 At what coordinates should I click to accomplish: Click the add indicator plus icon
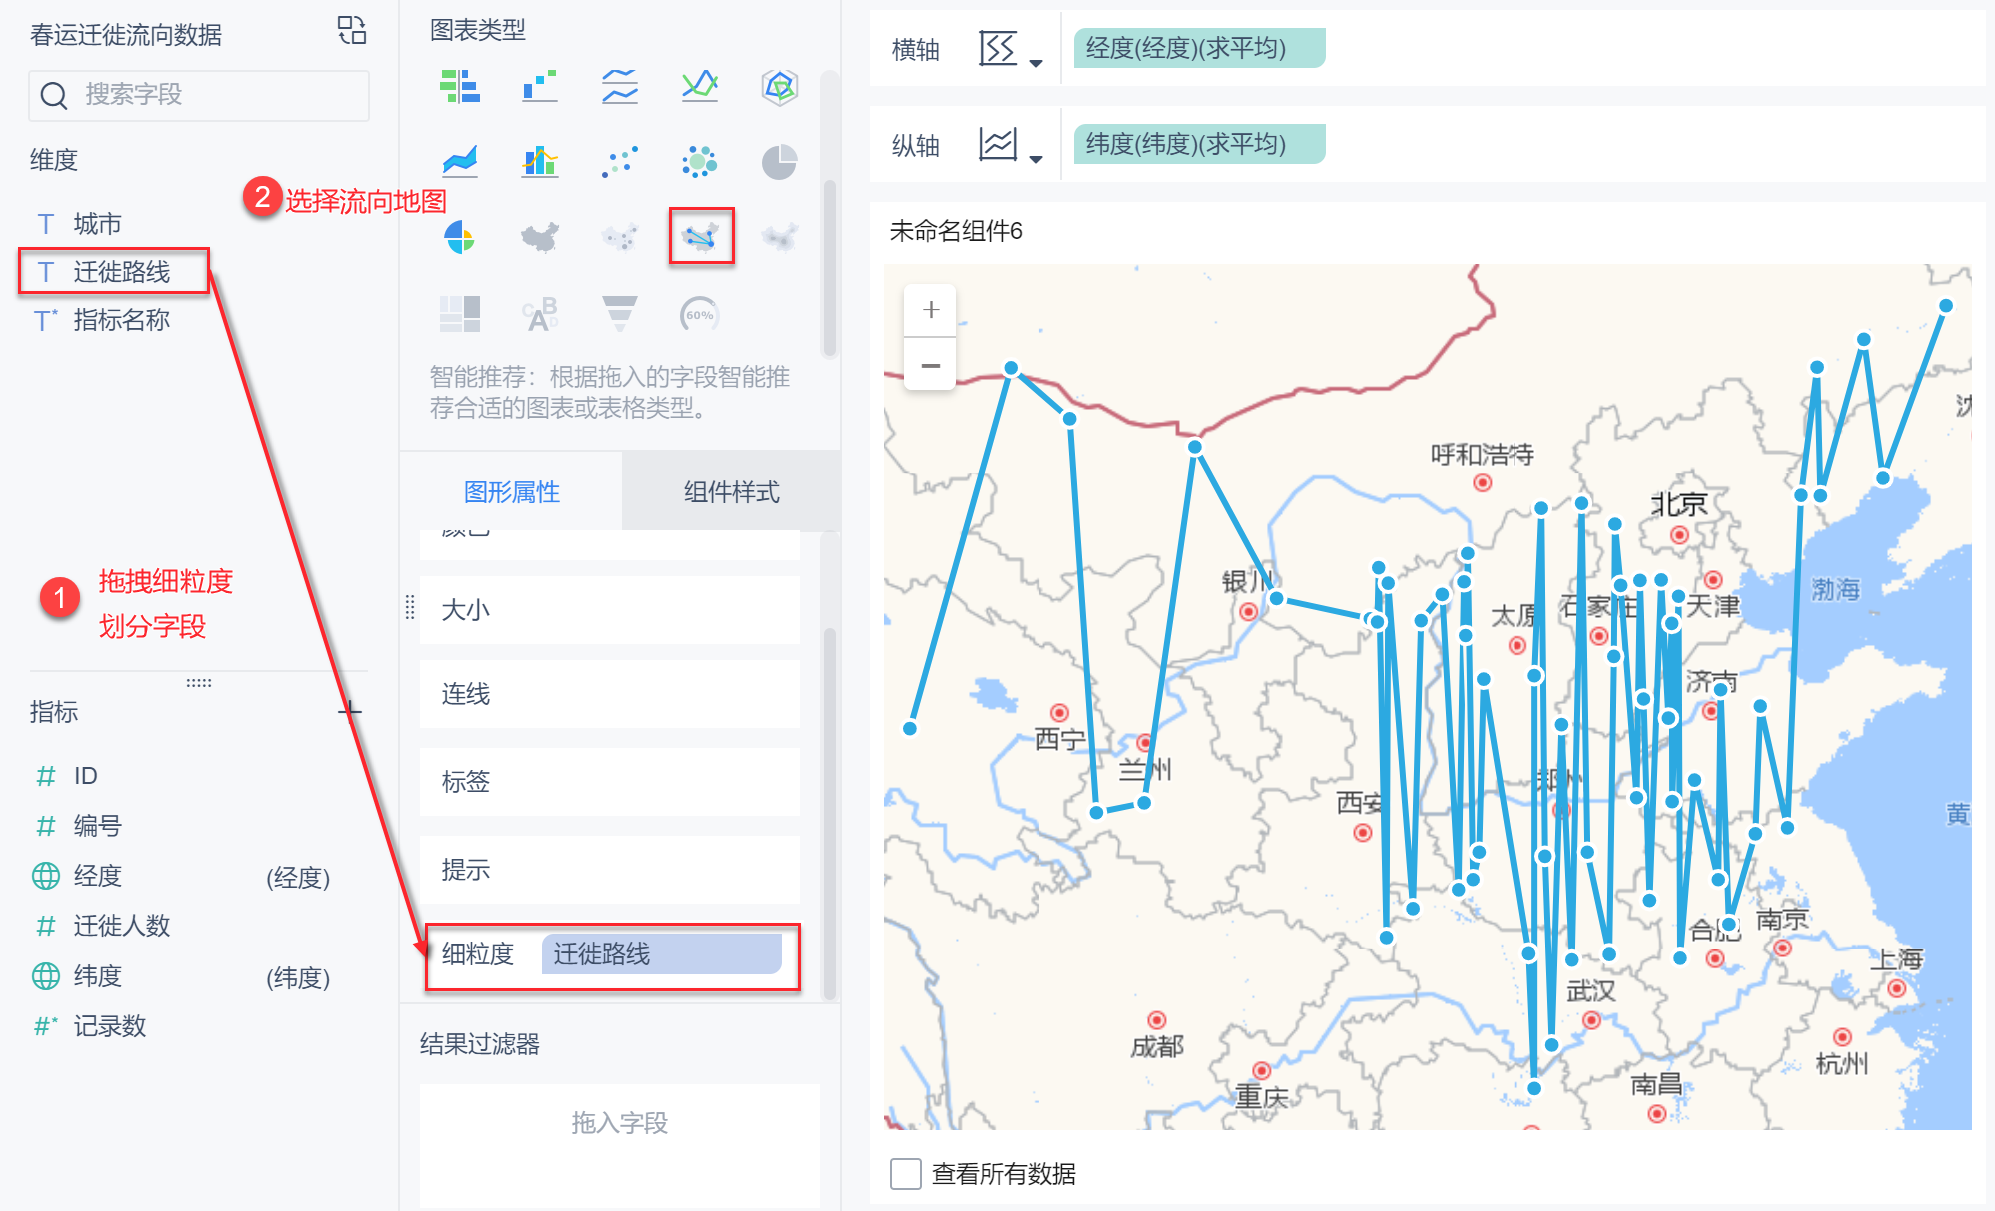[x=349, y=711]
